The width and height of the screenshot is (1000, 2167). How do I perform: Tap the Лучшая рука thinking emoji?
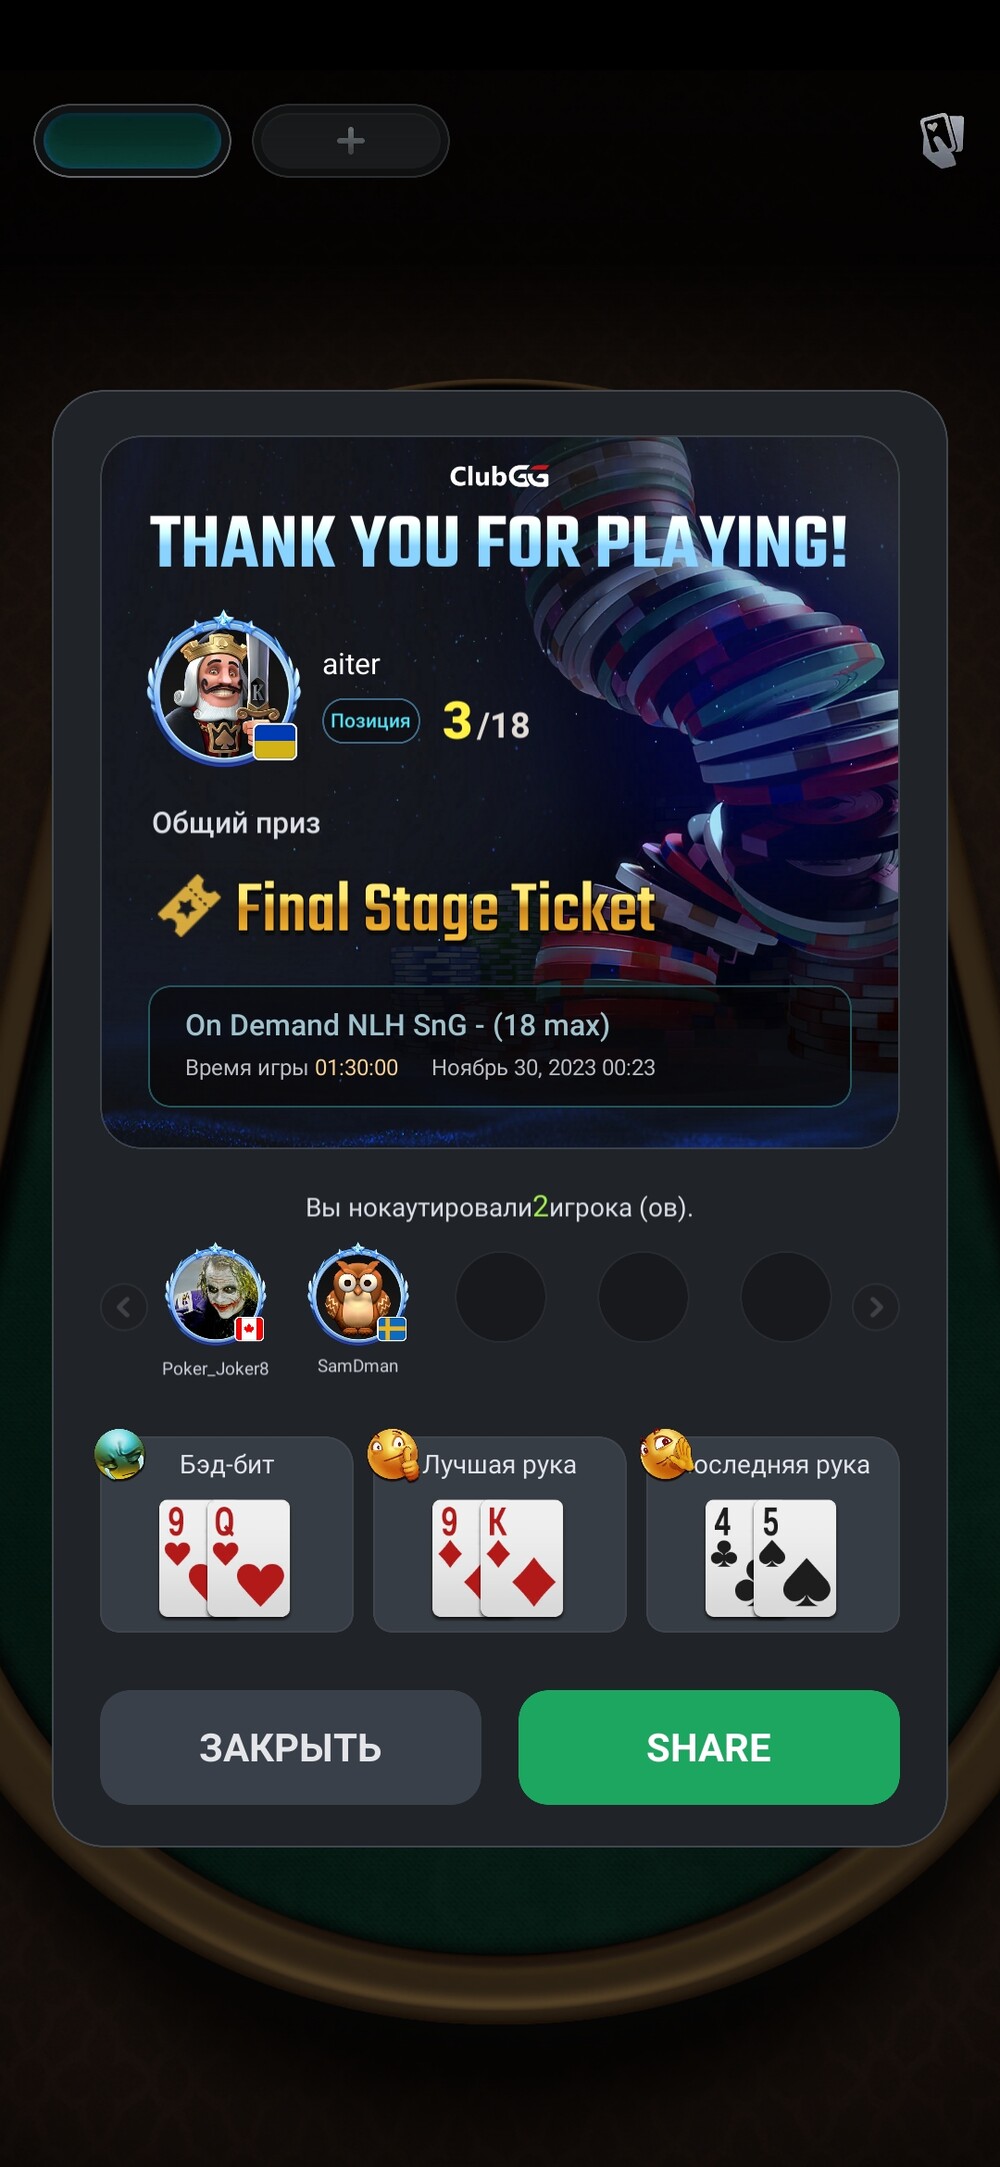pos(393,1455)
